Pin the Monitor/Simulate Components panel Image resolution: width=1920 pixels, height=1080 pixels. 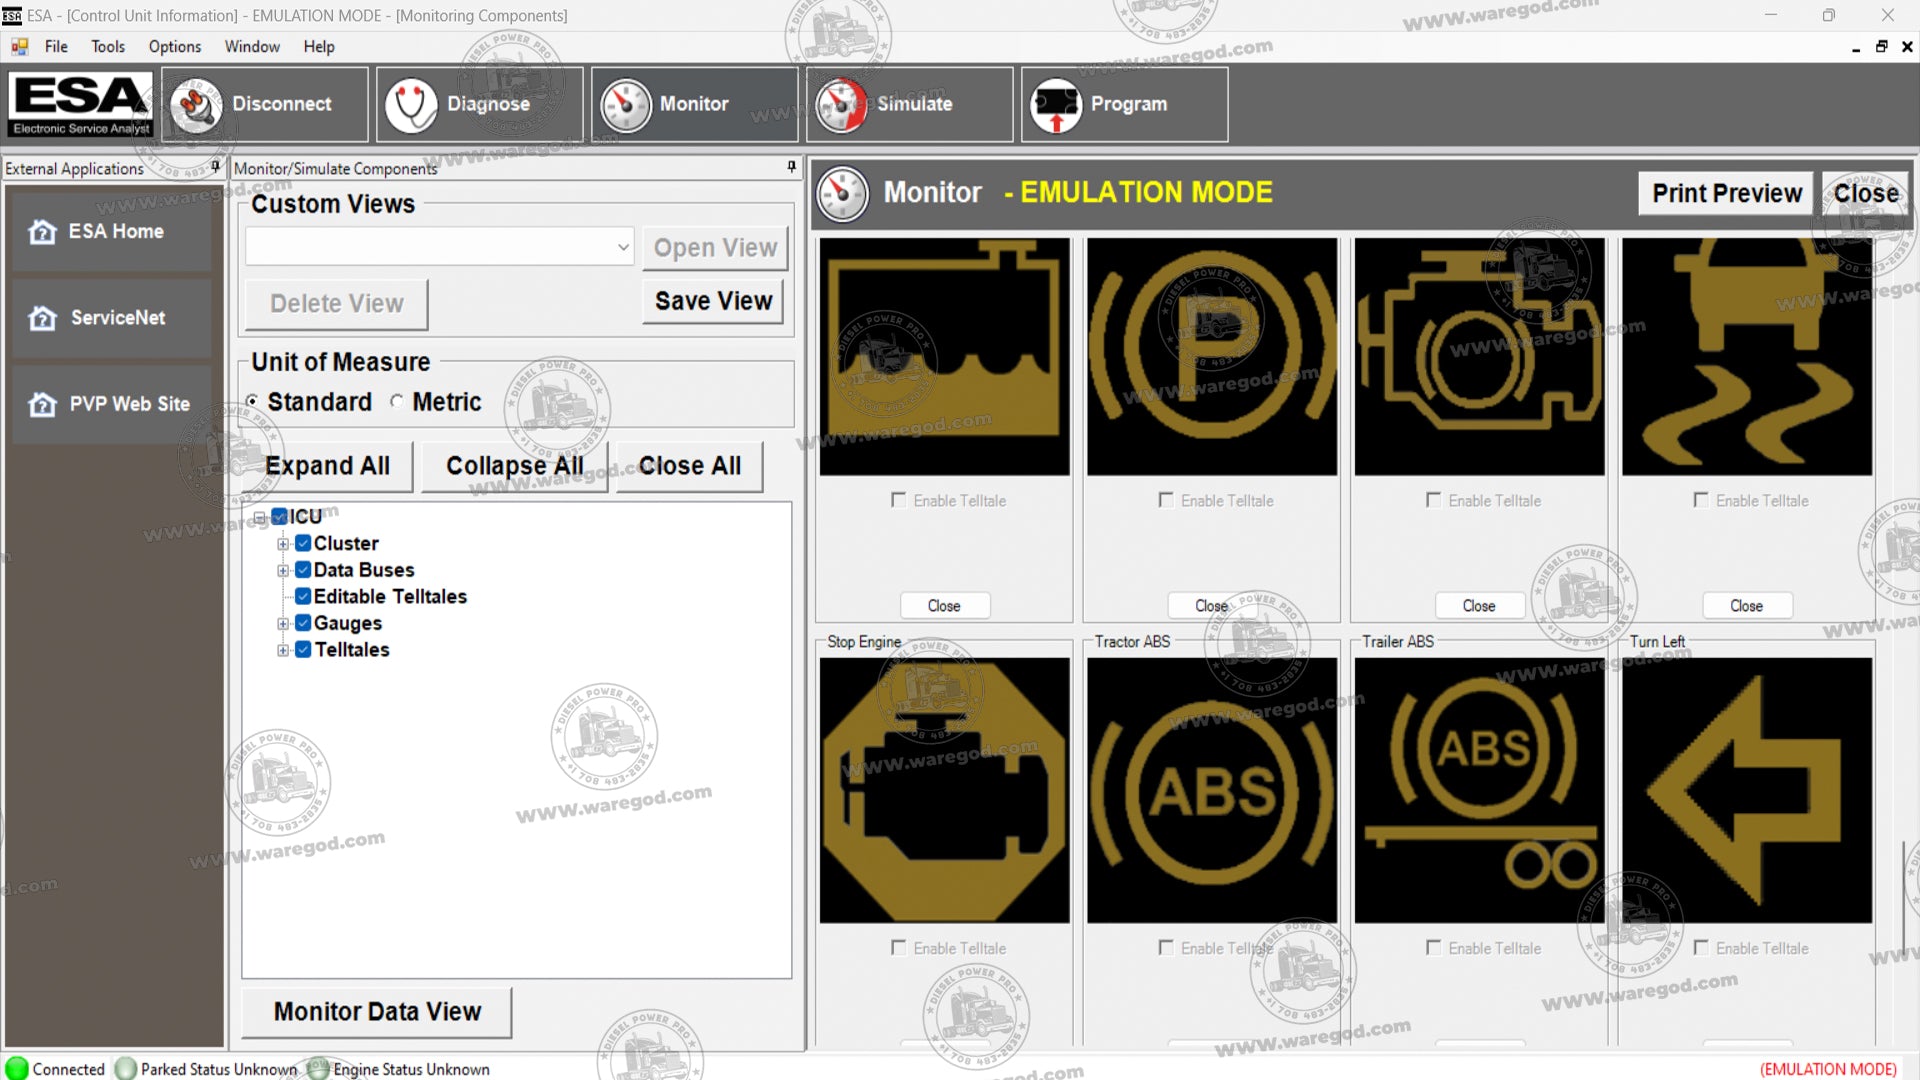[791, 167]
